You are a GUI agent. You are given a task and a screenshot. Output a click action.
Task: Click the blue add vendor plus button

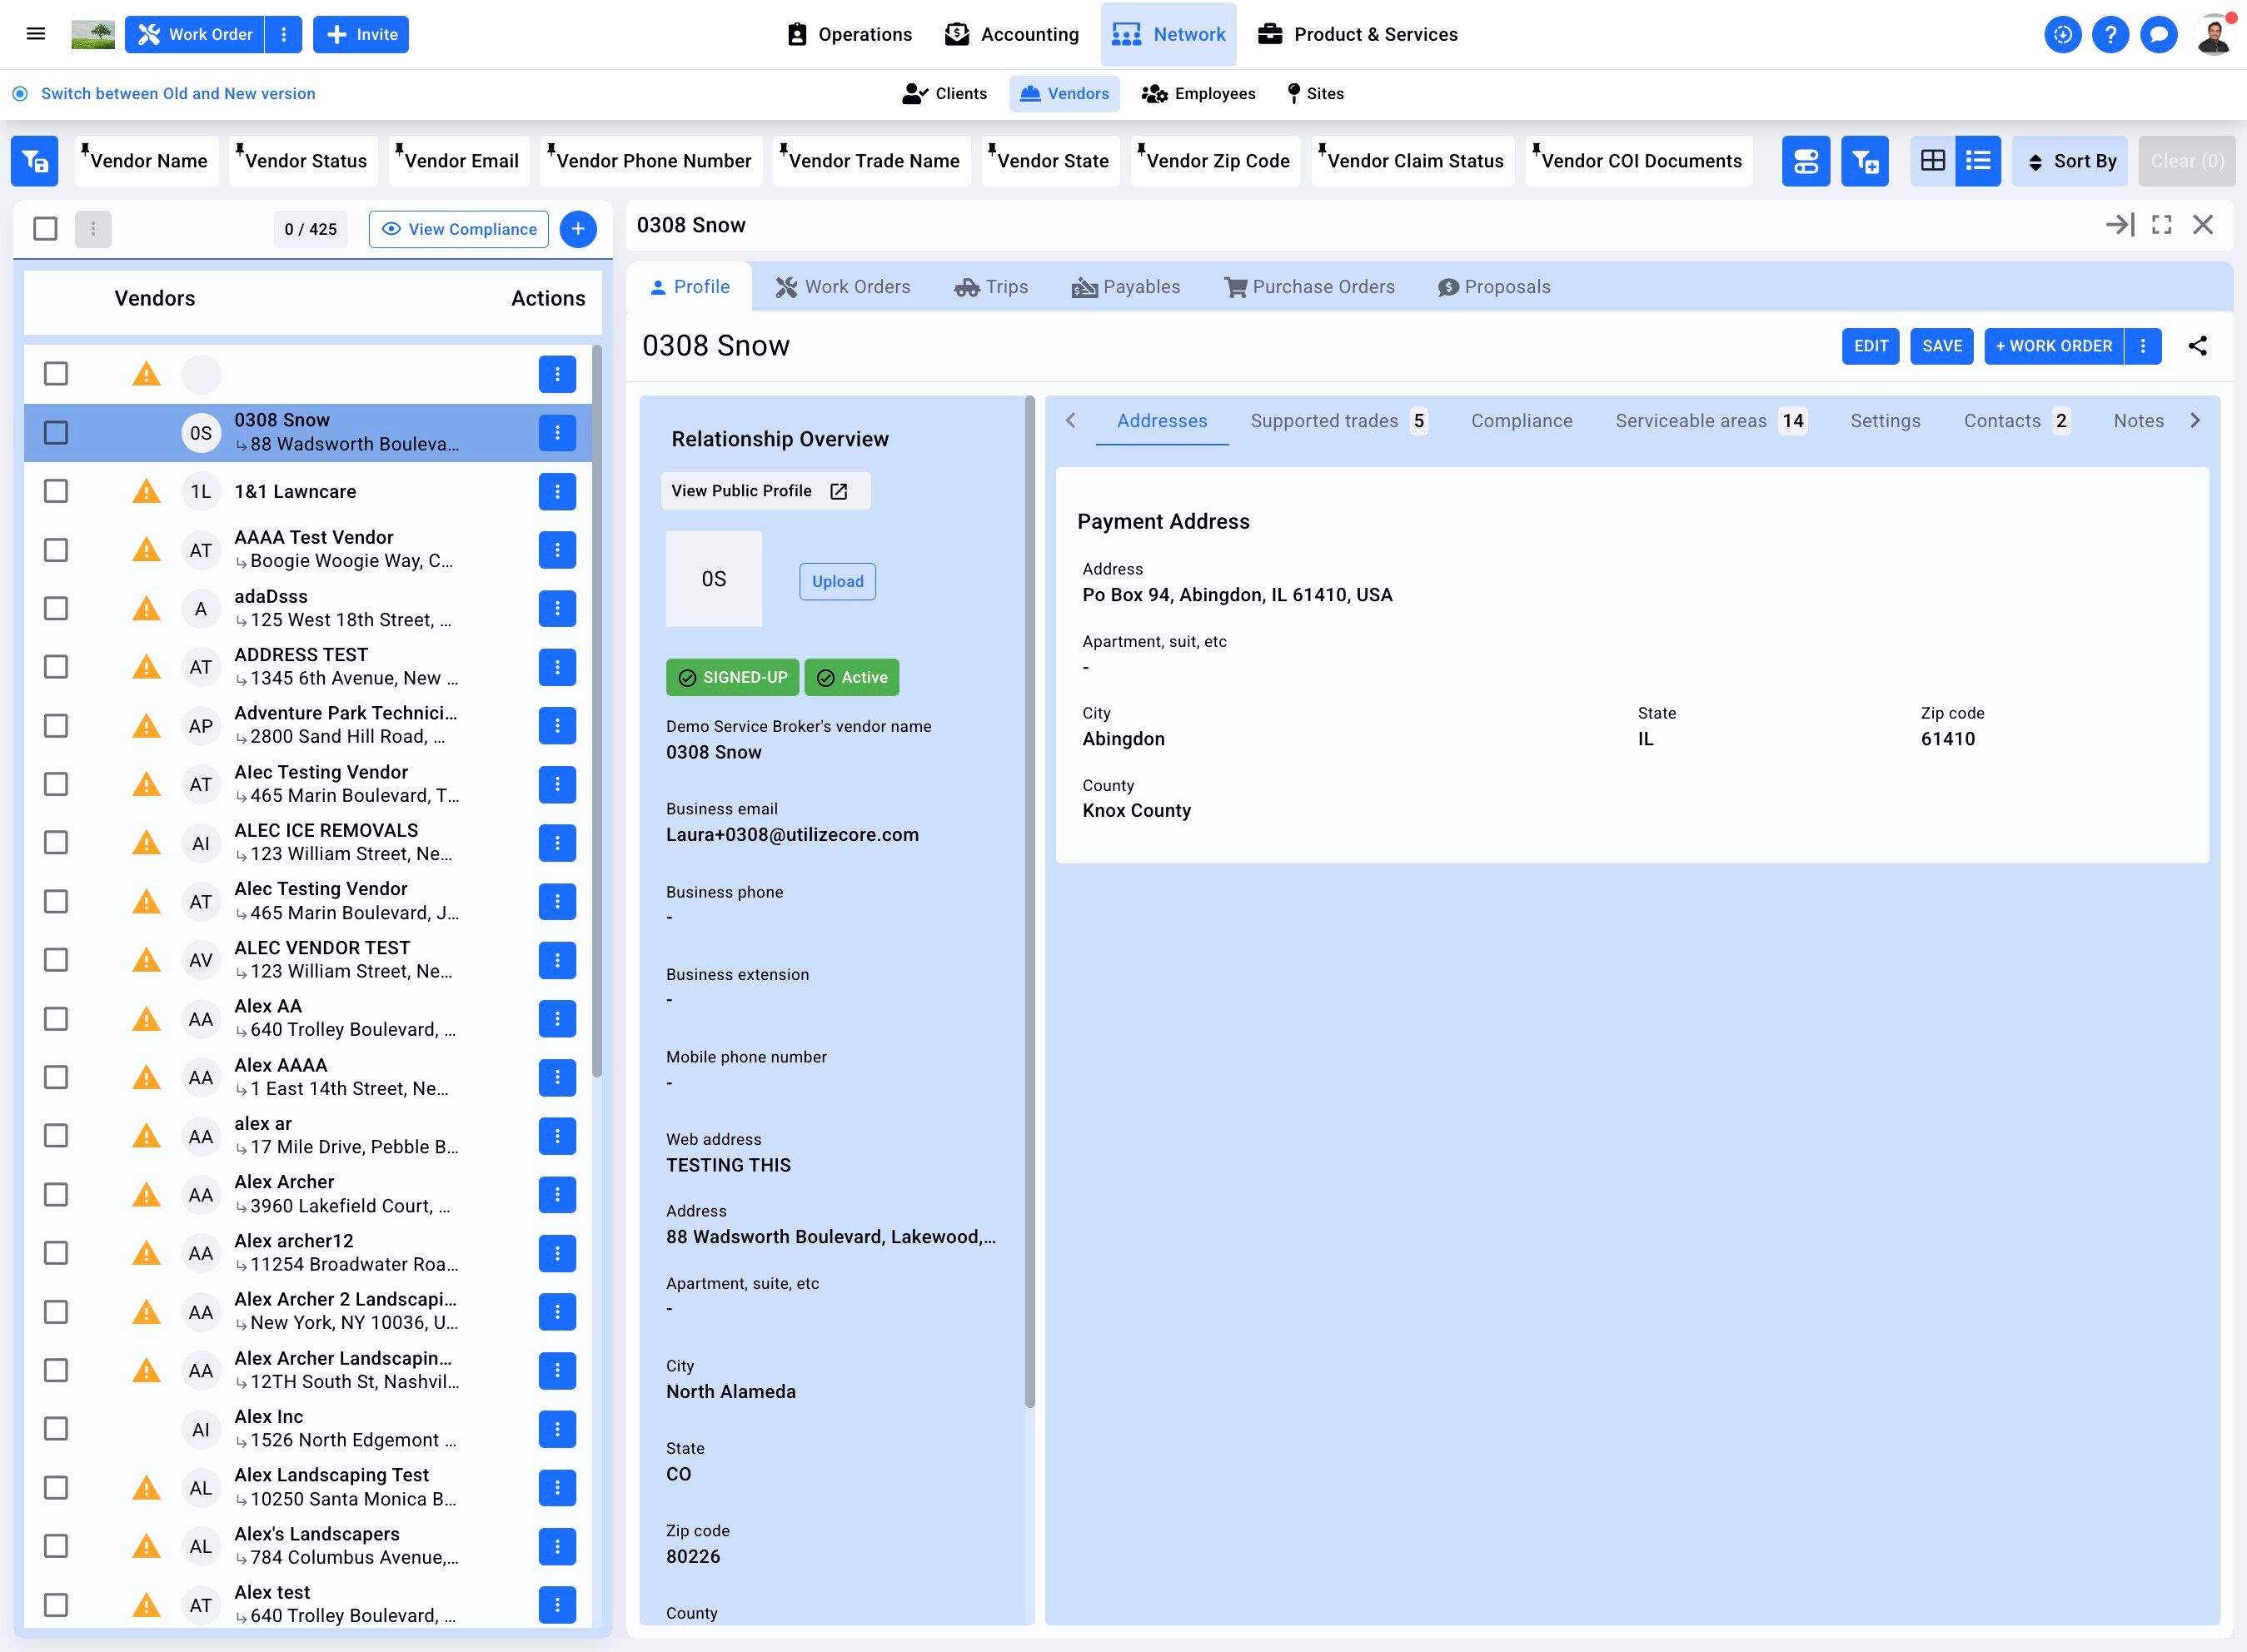click(577, 229)
